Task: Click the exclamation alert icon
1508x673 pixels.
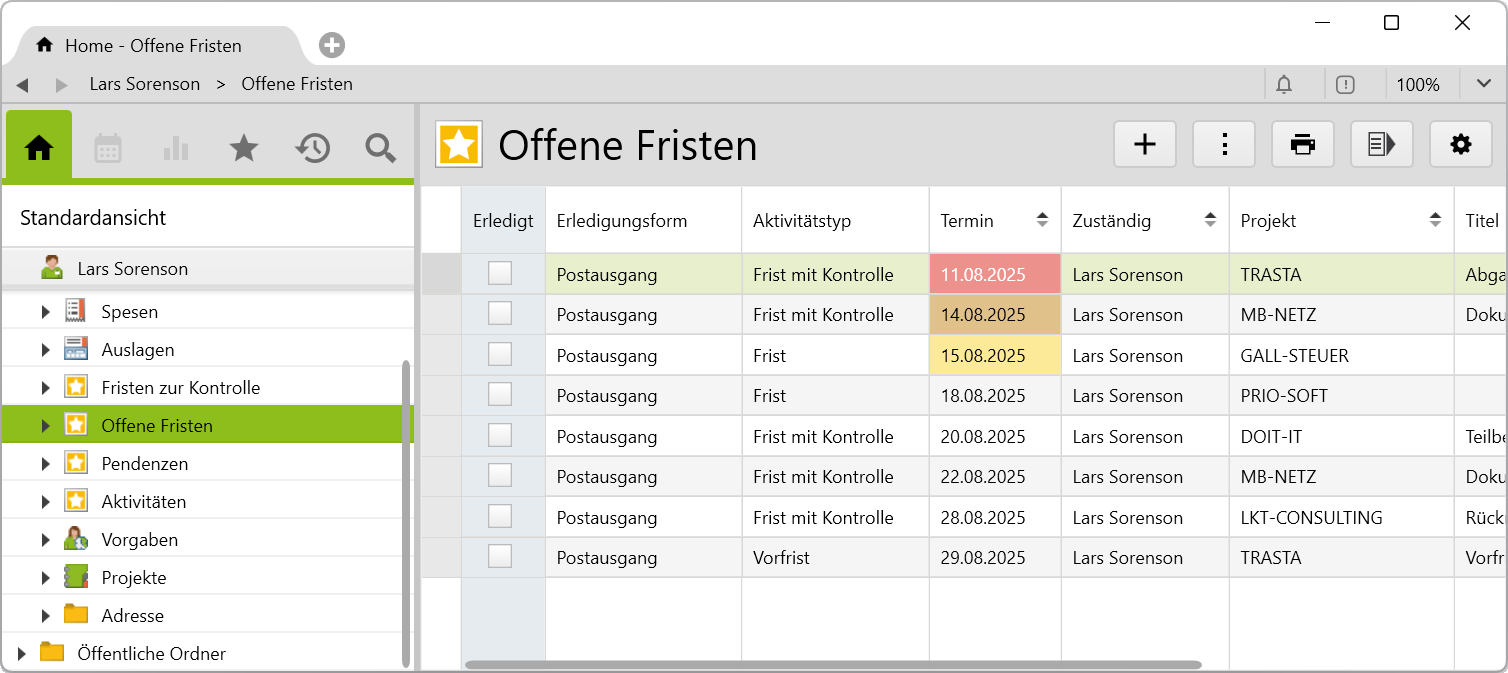Action: pyautogui.click(x=1345, y=85)
